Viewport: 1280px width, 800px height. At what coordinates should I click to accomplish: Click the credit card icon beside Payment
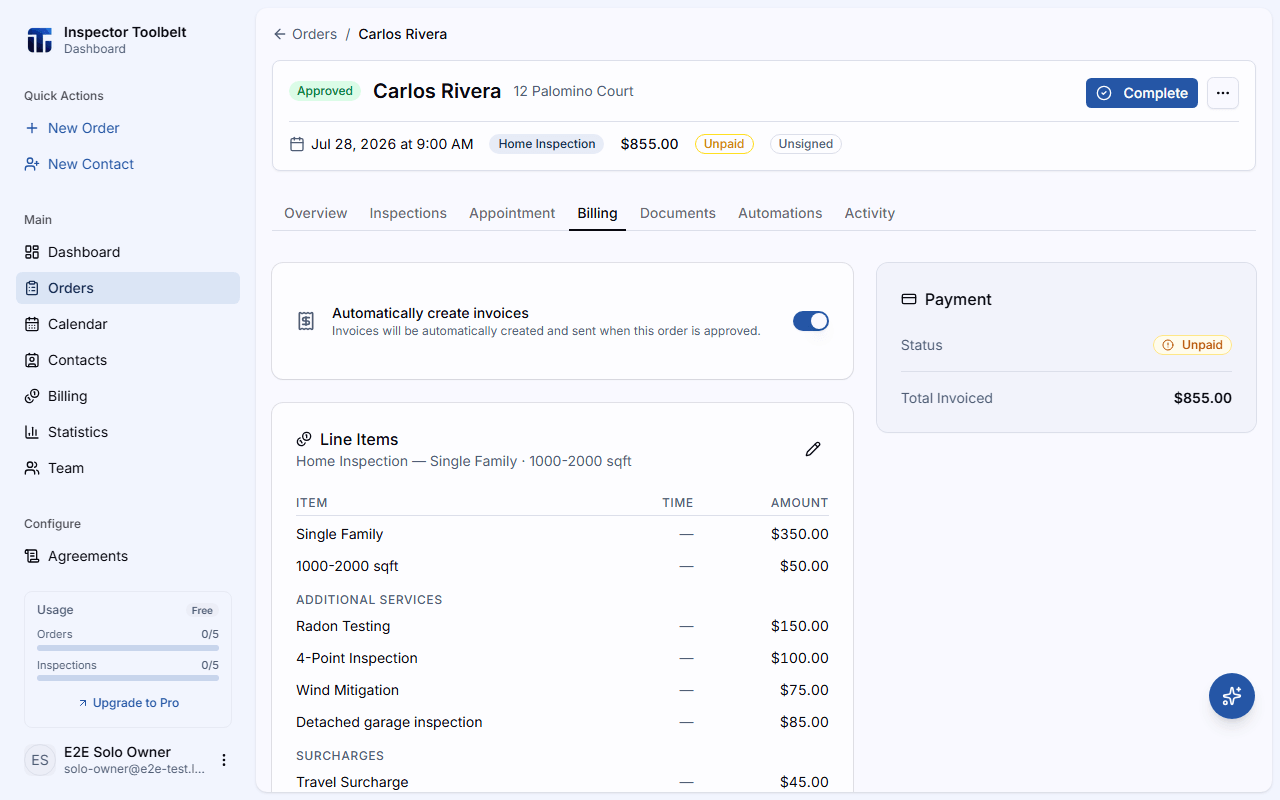click(909, 299)
